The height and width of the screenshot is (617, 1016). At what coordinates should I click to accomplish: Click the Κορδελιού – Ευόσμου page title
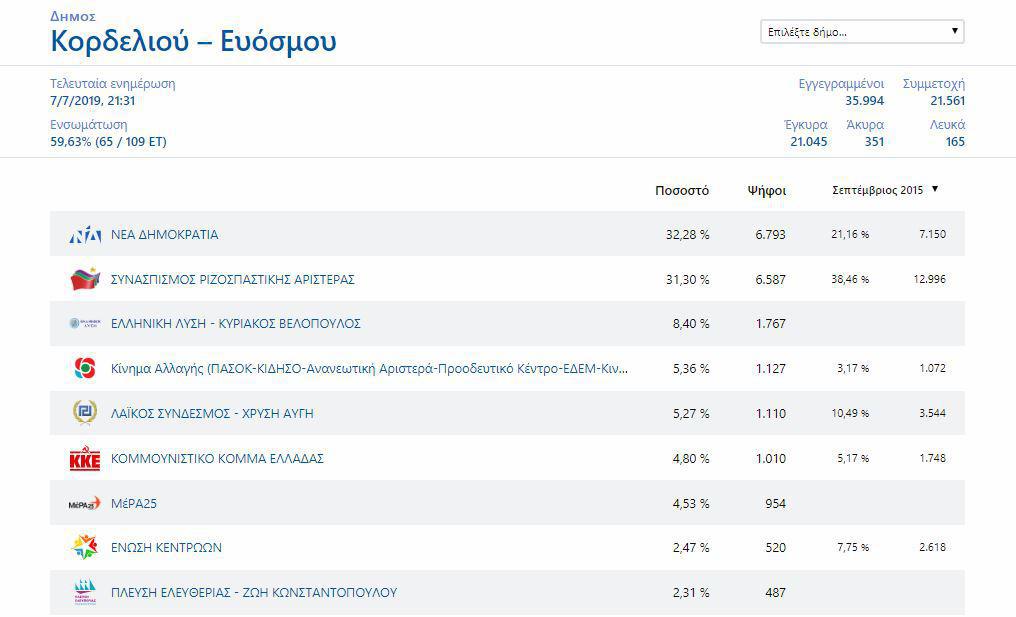[x=193, y=42]
